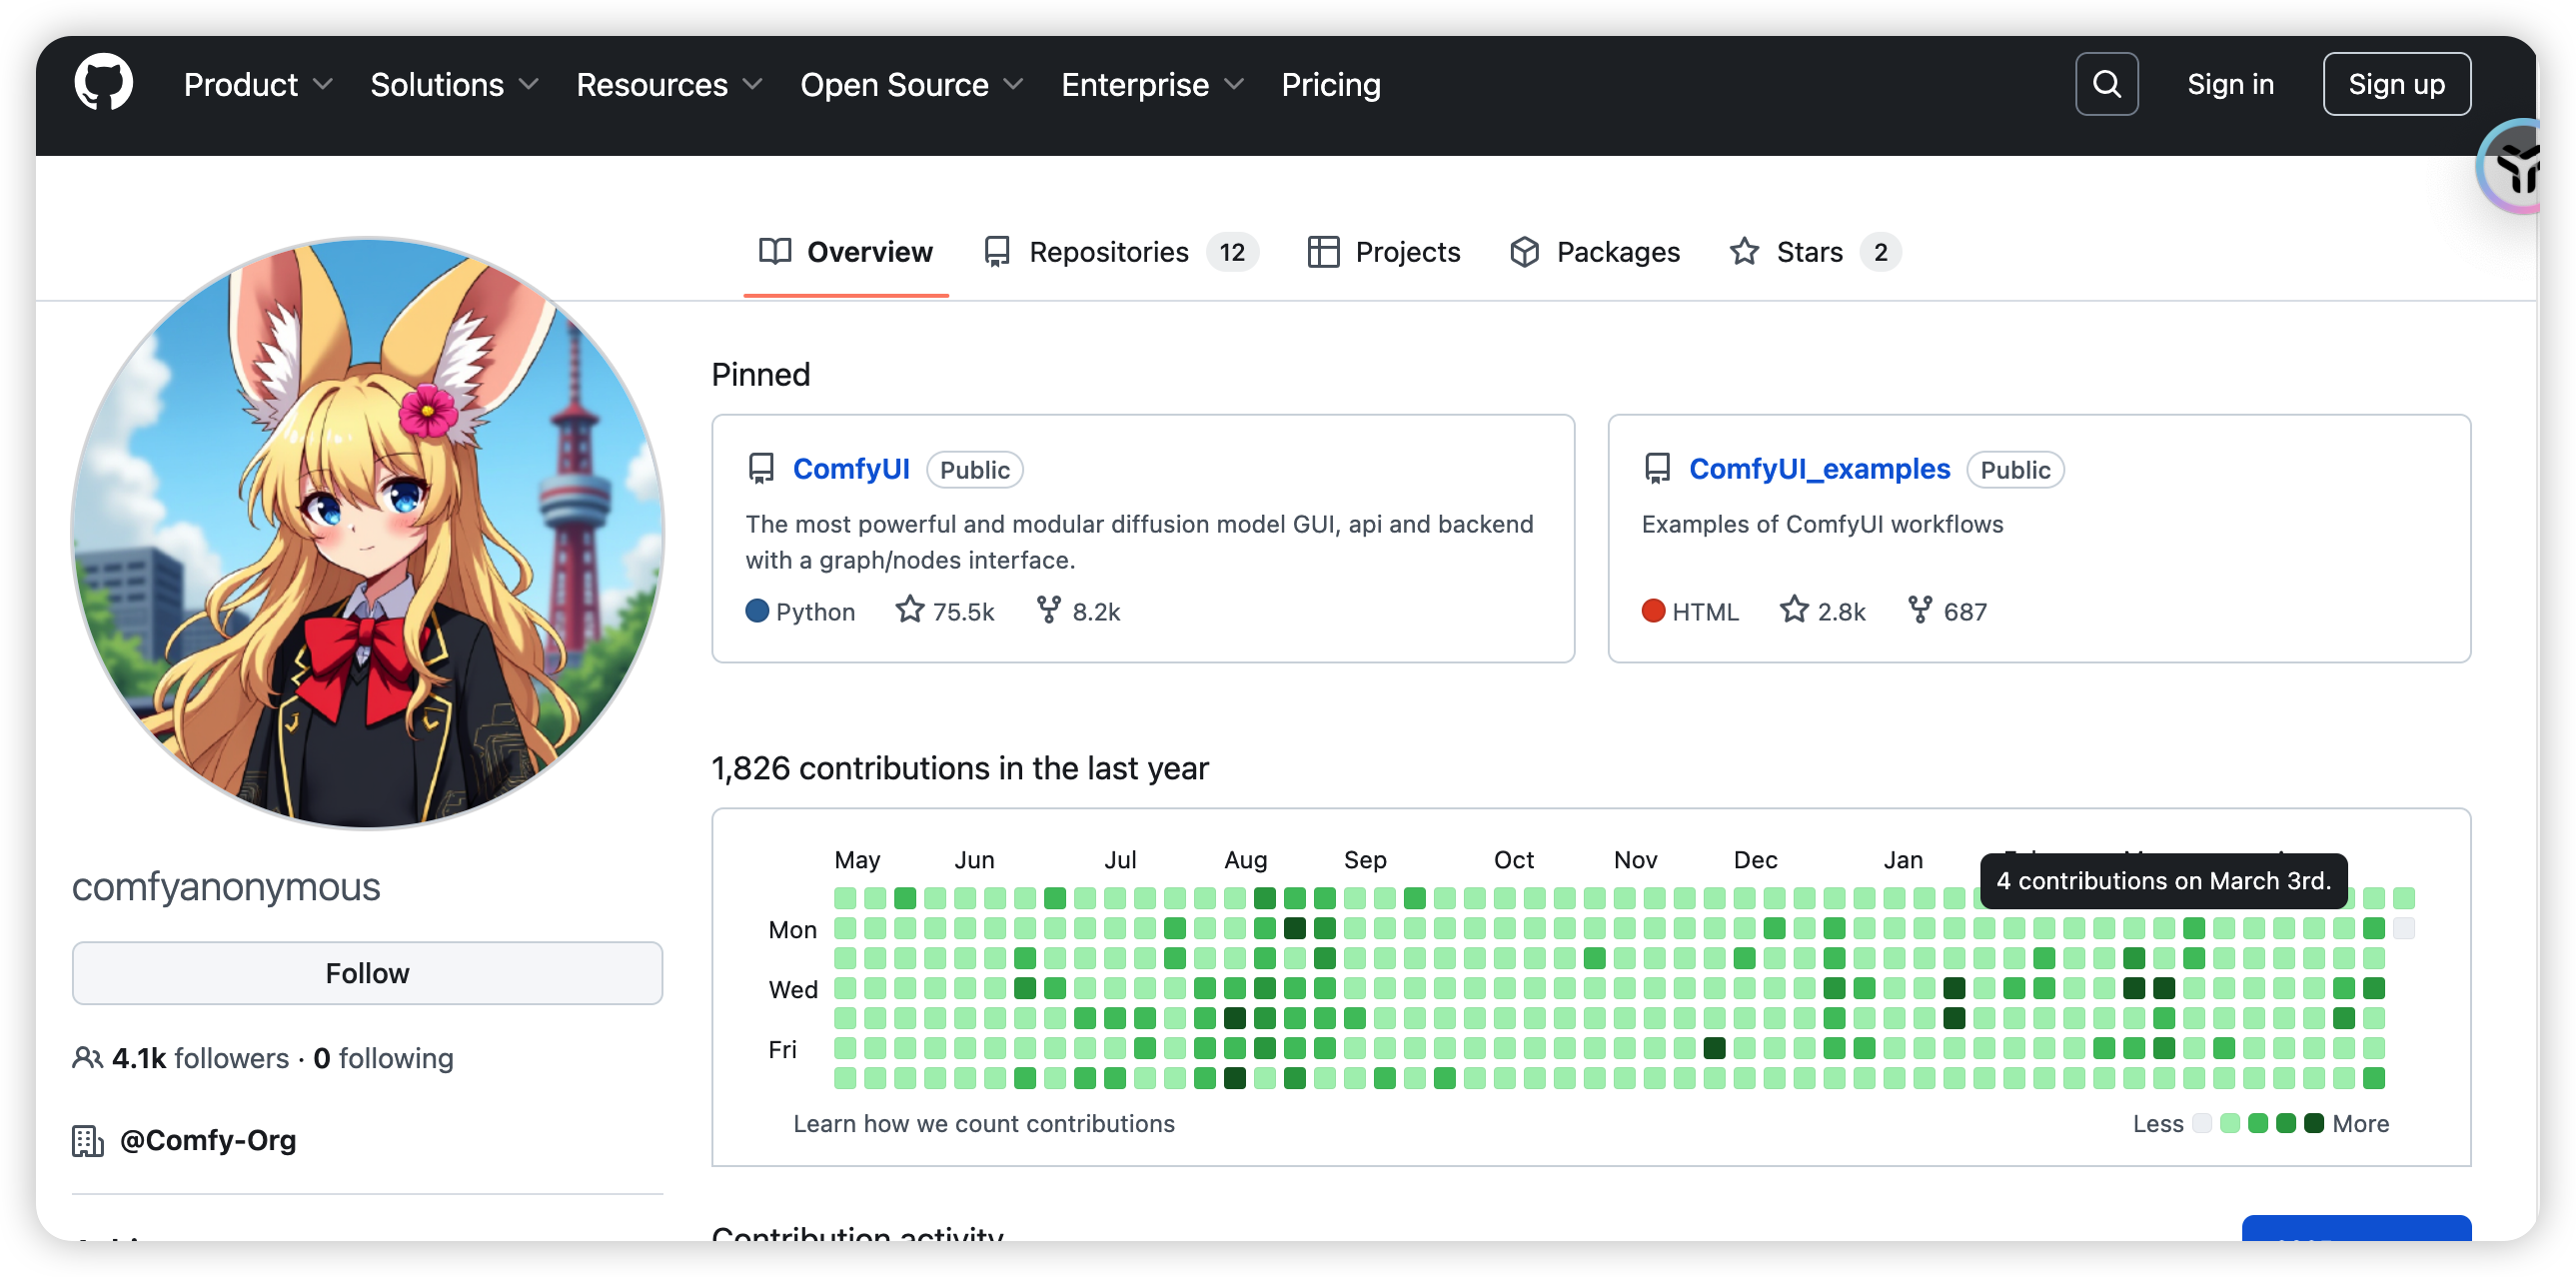Image resolution: width=2576 pixels, height=1277 pixels.
Task: Click the star icon on ComfyUI
Action: click(x=909, y=609)
